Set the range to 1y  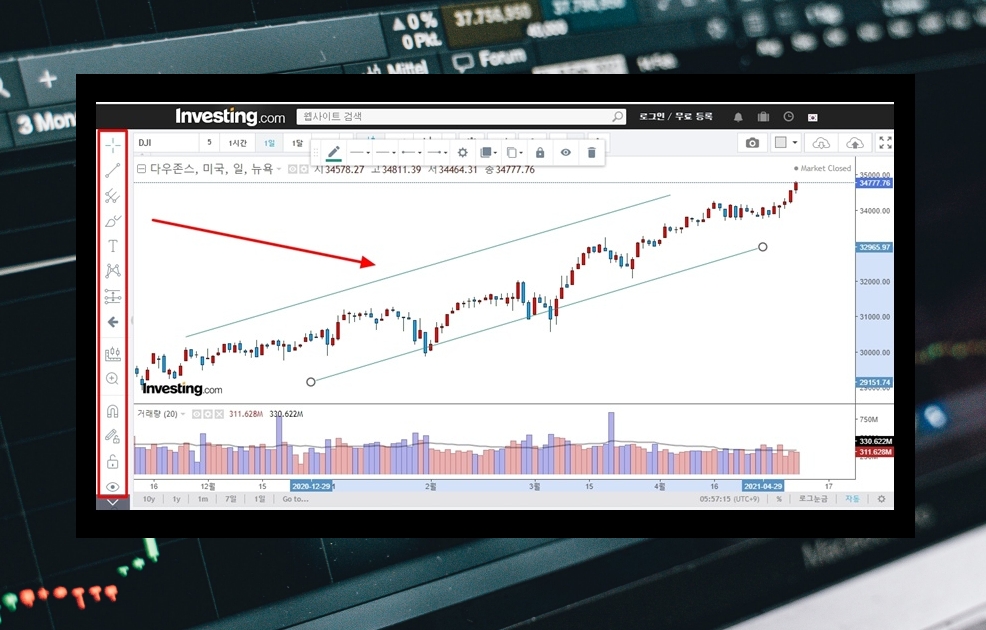coord(177,499)
